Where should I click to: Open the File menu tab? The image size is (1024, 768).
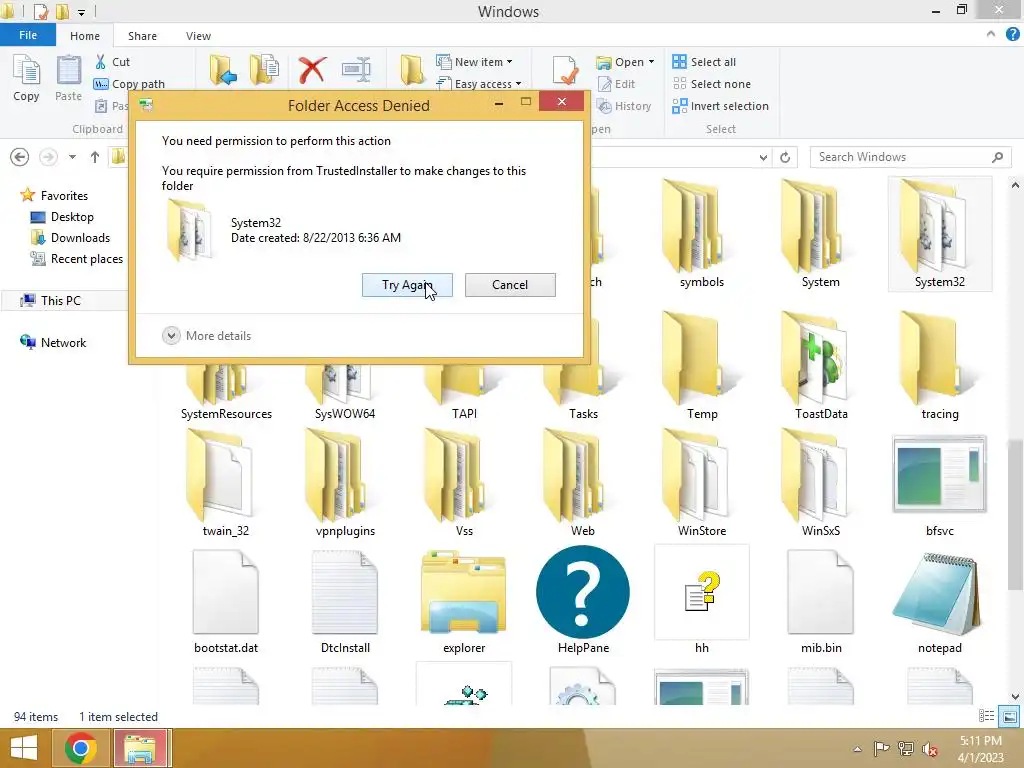tap(28, 35)
